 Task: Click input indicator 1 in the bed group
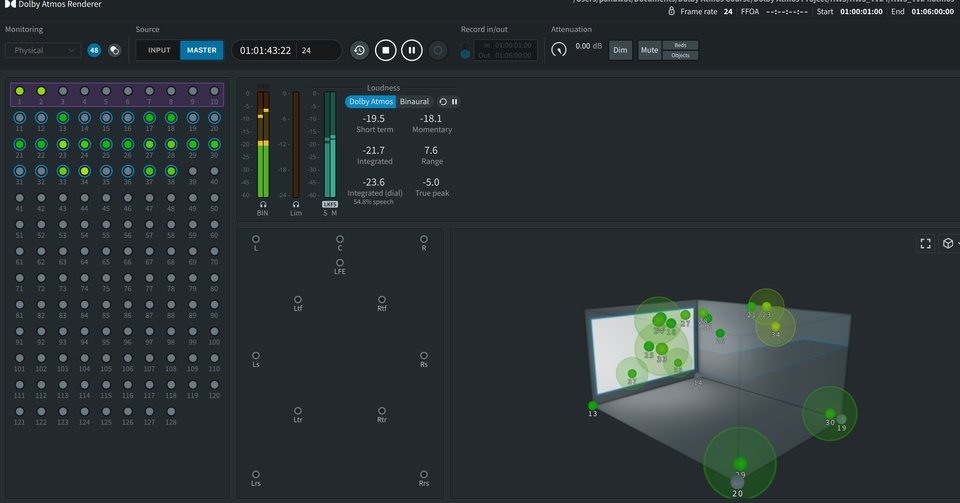(20, 91)
